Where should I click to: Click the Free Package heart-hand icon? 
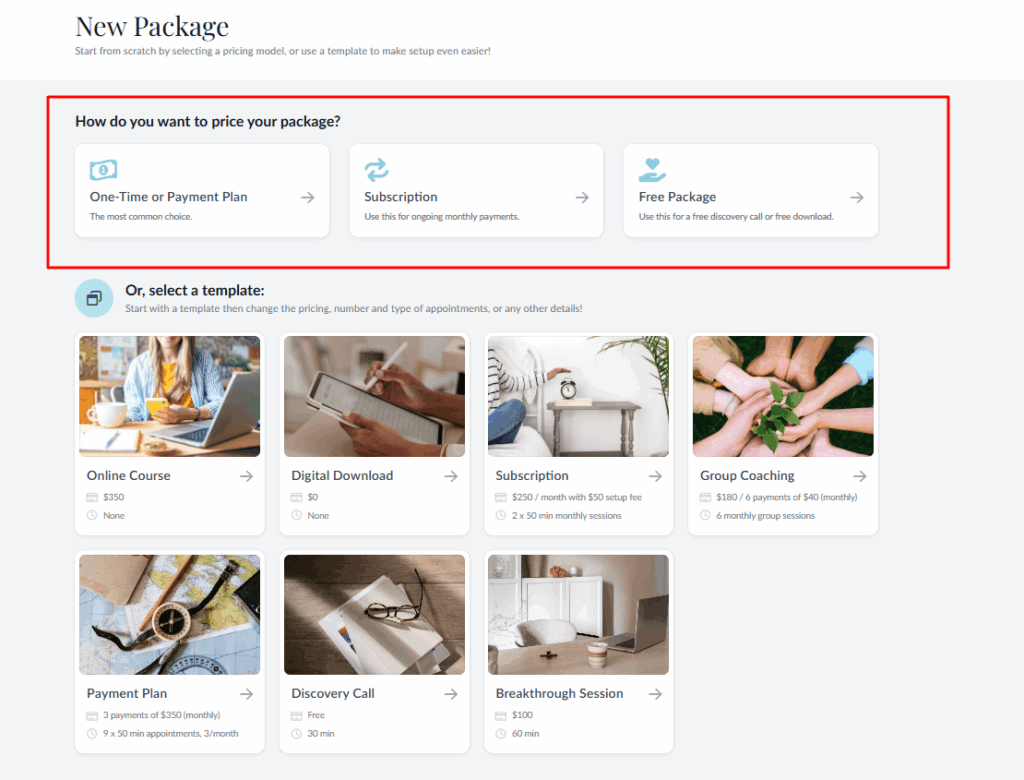[x=652, y=170]
